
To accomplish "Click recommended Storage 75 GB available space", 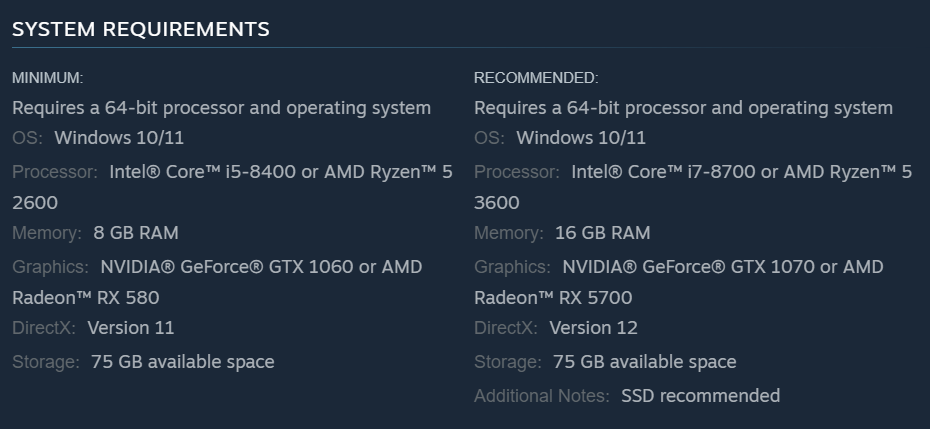I will [x=645, y=362].
